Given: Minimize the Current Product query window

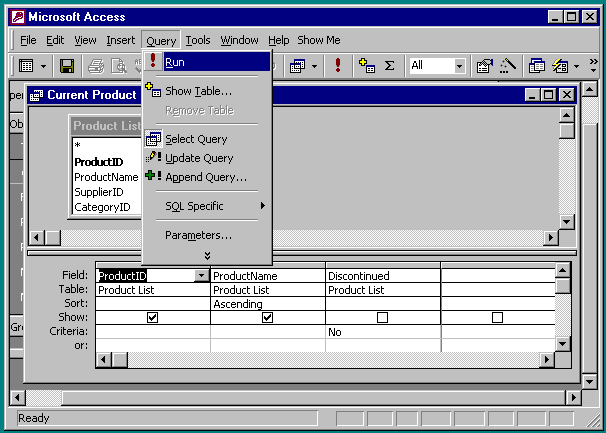Looking at the screenshot, I should click(x=532, y=95).
